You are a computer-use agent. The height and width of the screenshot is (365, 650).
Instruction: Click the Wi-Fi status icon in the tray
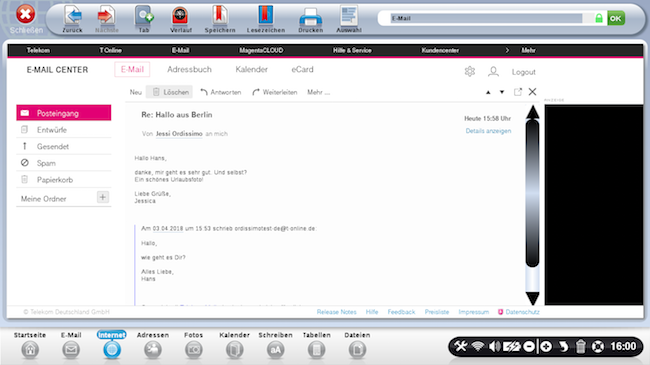tap(478, 346)
